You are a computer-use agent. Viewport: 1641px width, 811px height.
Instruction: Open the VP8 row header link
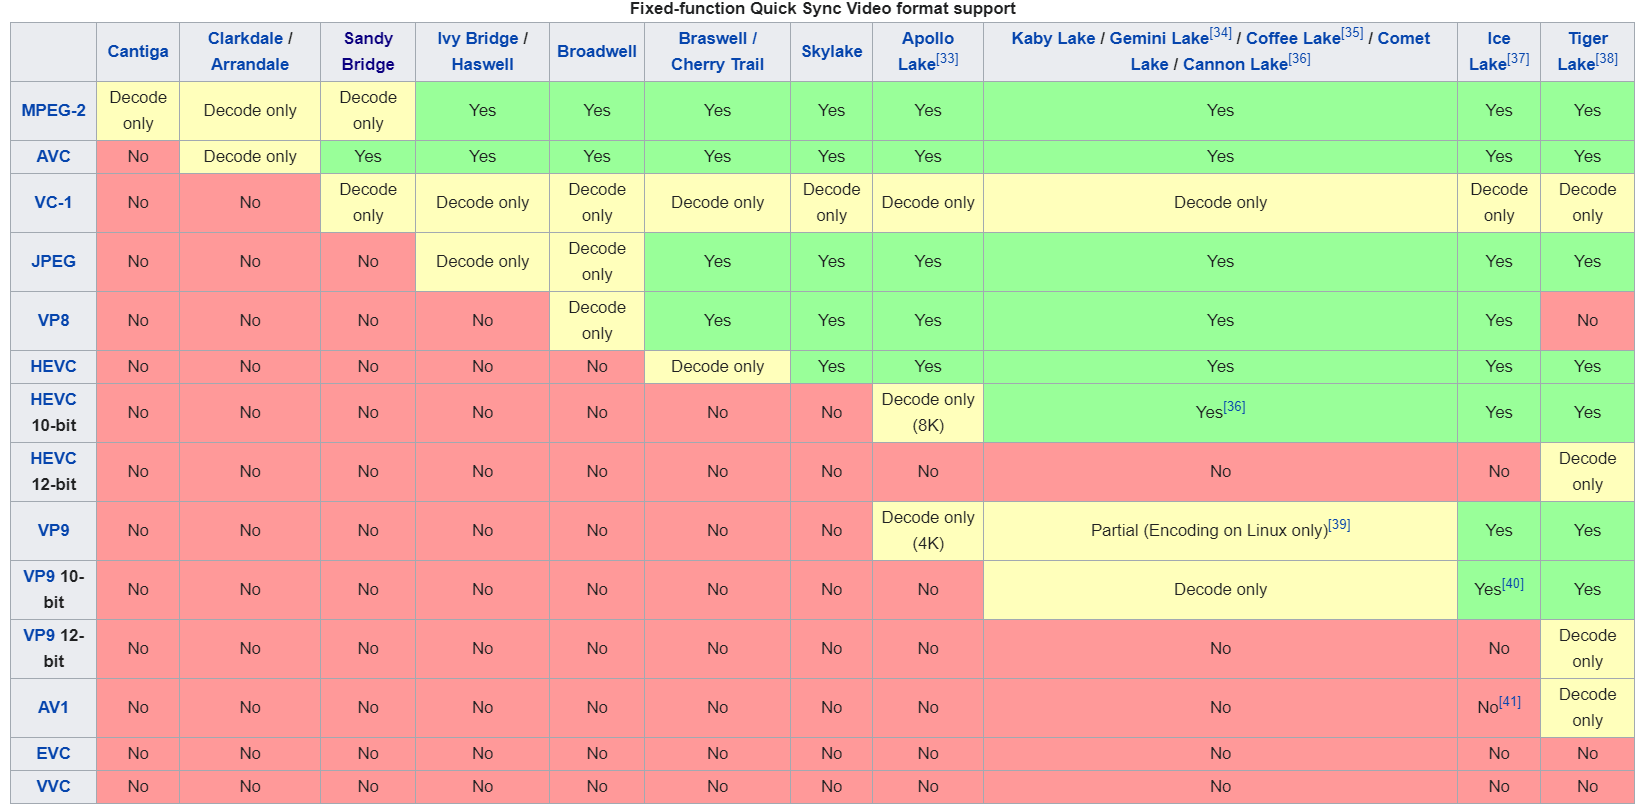point(53,320)
